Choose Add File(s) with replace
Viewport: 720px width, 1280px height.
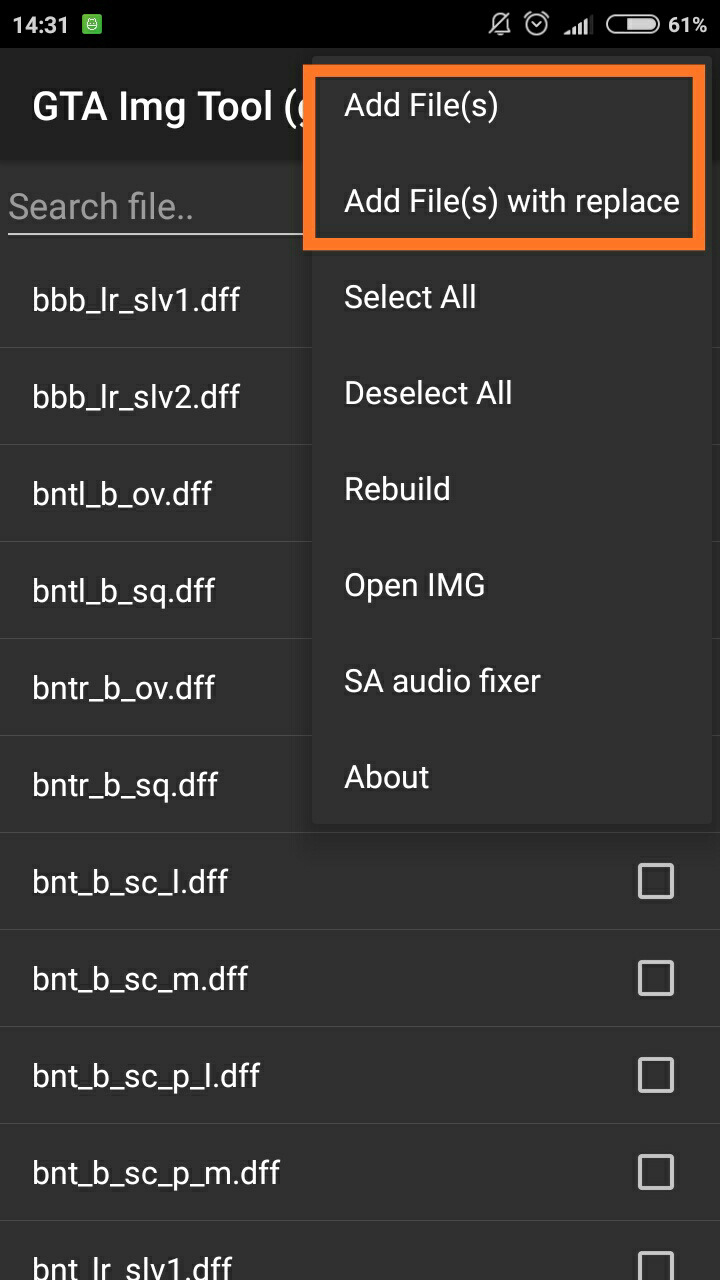click(512, 201)
